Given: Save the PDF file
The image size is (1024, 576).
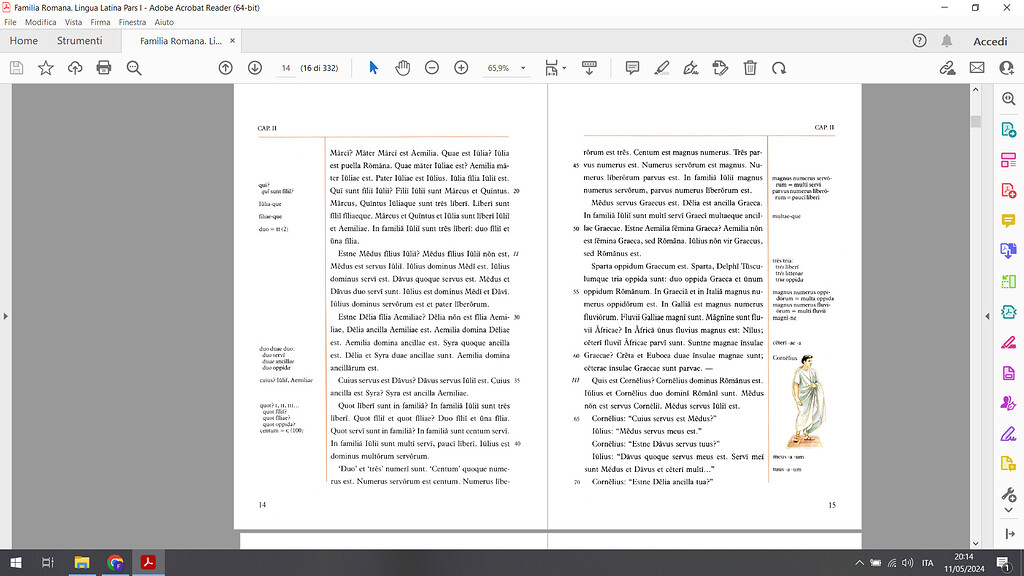Looking at the screenshot, I should click(x=16, y=67).
